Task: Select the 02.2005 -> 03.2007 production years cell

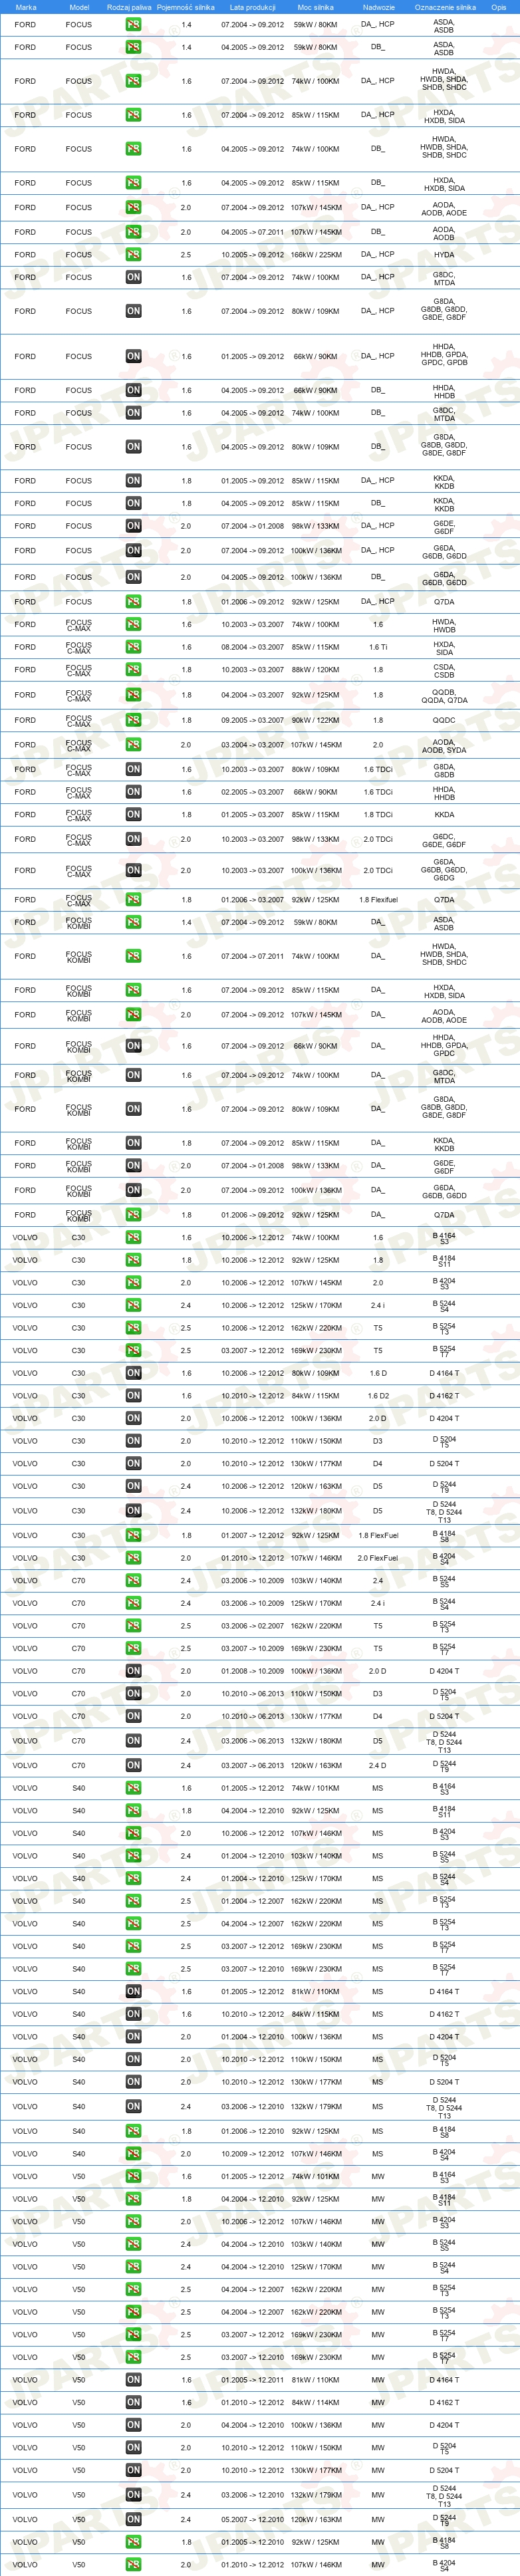Action: point(252,792)
